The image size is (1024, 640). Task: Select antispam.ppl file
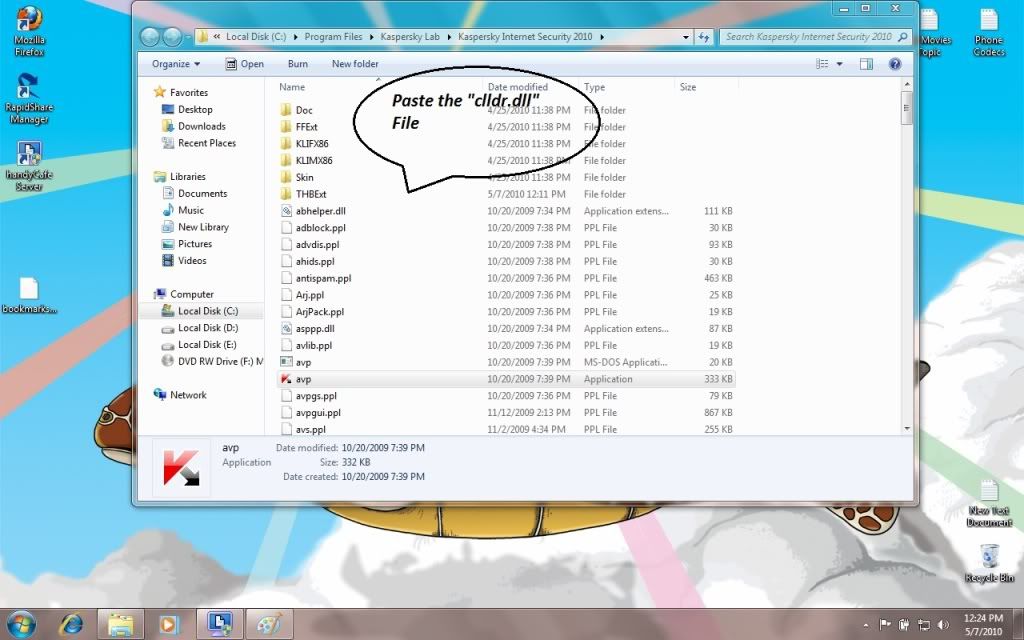click(x=506, y=278)
